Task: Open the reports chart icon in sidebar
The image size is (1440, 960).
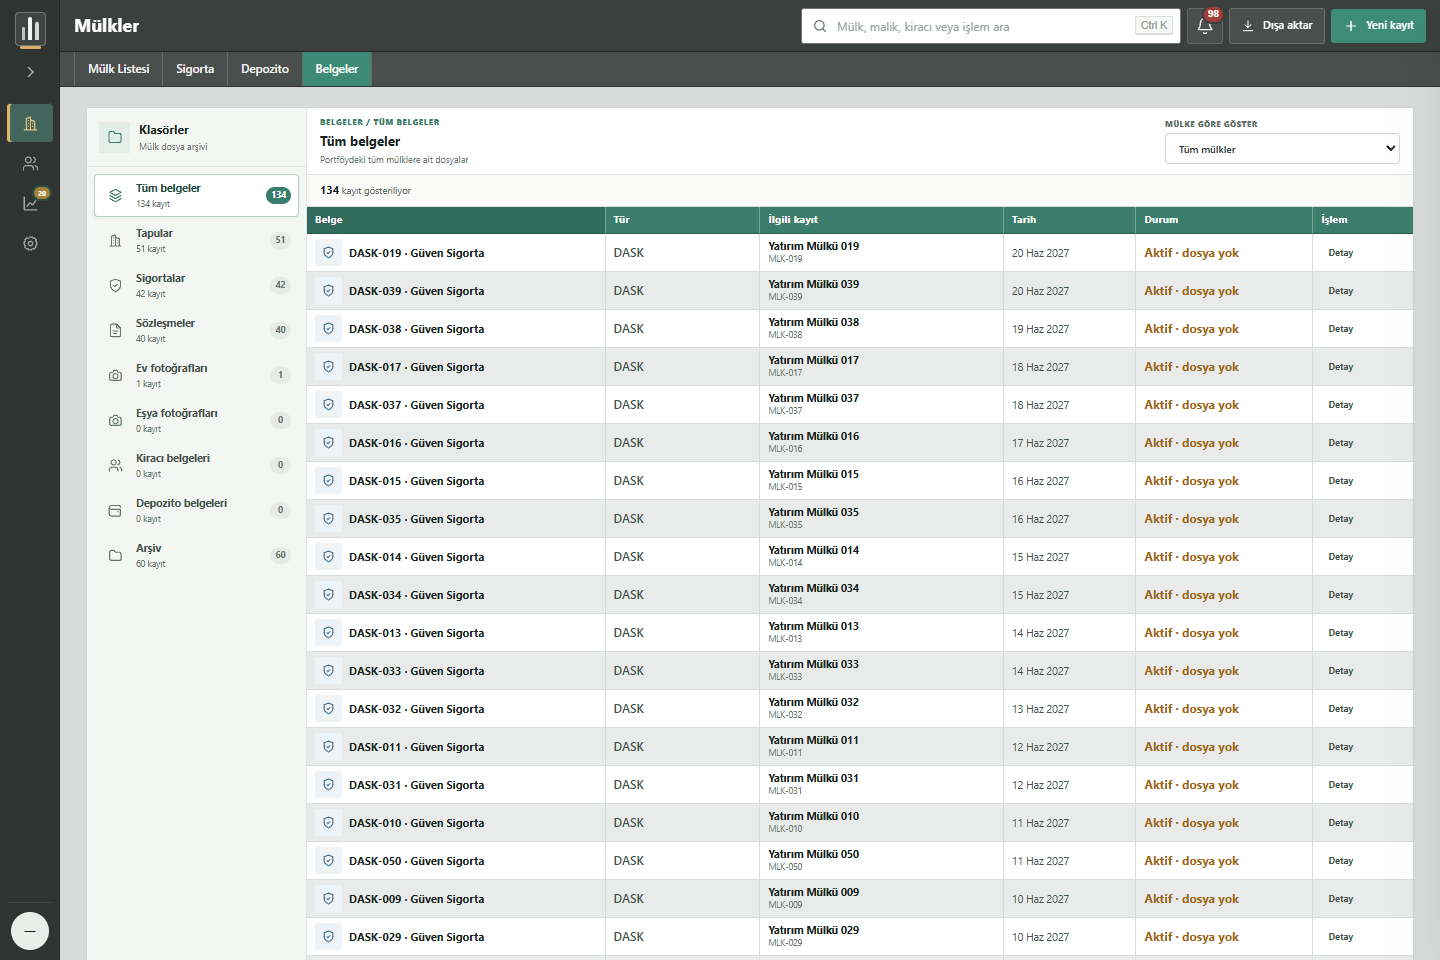Action: 30,203
